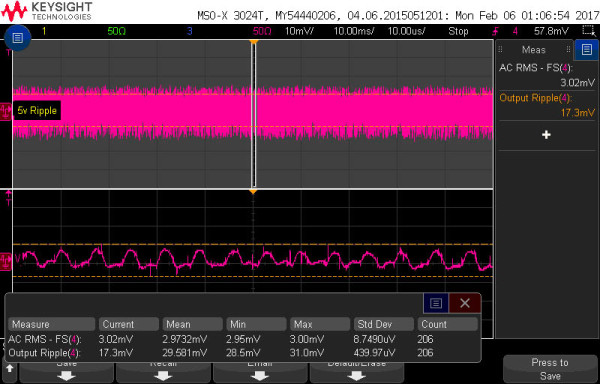Click the statistics panel menu icon
This screenshot has width=600, height=384.
click(436, 303)
